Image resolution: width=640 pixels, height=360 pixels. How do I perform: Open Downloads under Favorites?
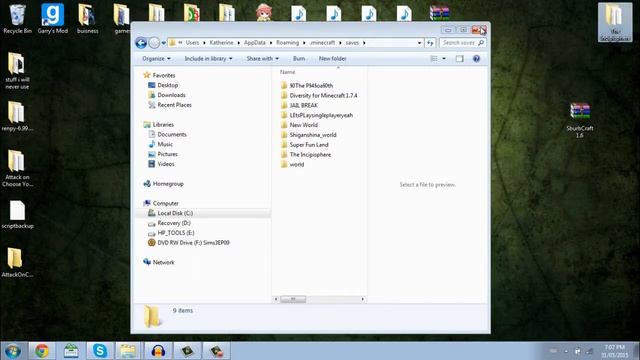coord(171,95)
